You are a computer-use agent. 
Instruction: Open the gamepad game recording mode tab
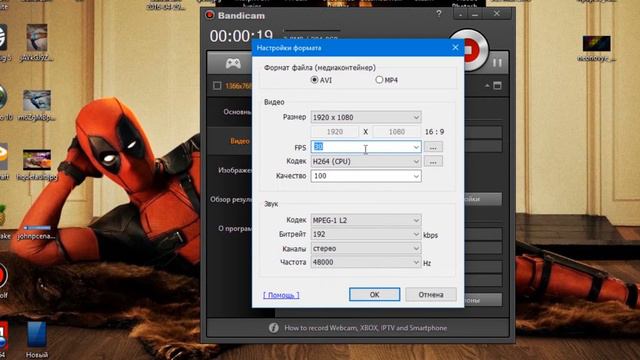pos(233,63)
